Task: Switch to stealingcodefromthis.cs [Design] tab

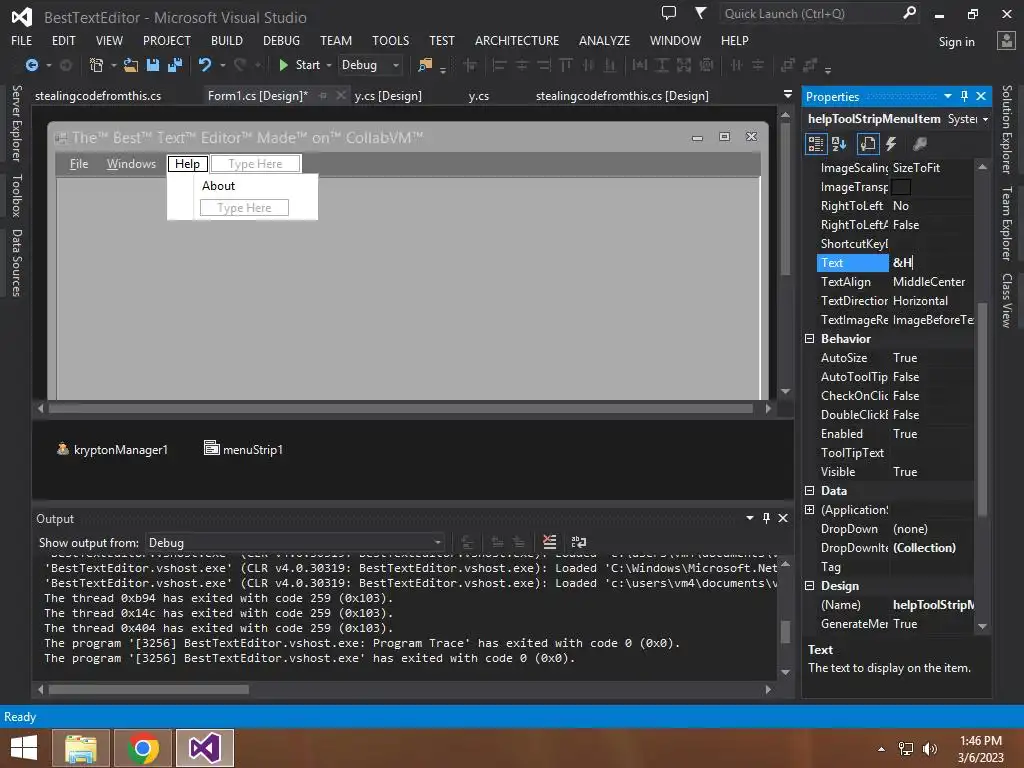Action: click(x=622, y=95)
